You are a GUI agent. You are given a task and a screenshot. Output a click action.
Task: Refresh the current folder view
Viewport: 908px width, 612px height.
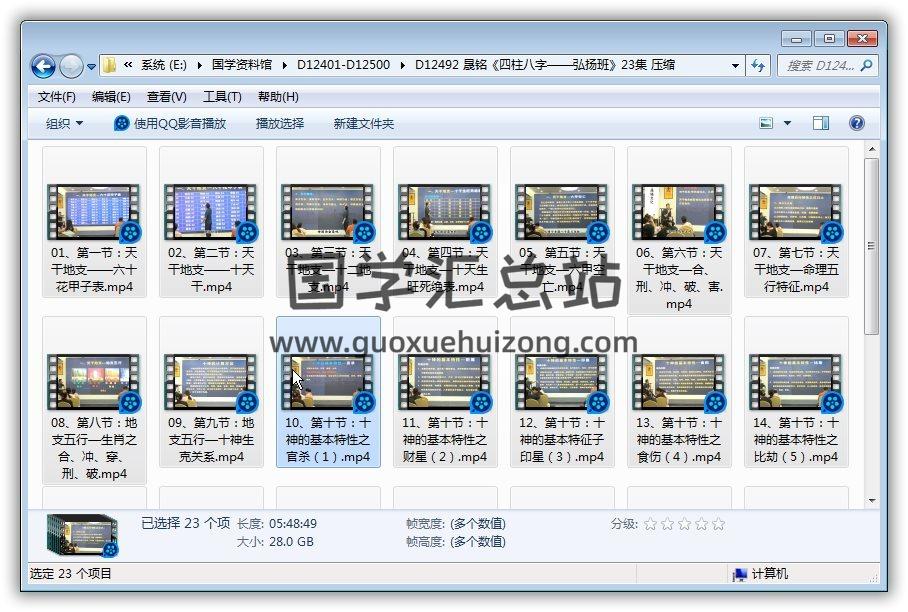click(x=757, y=66)
